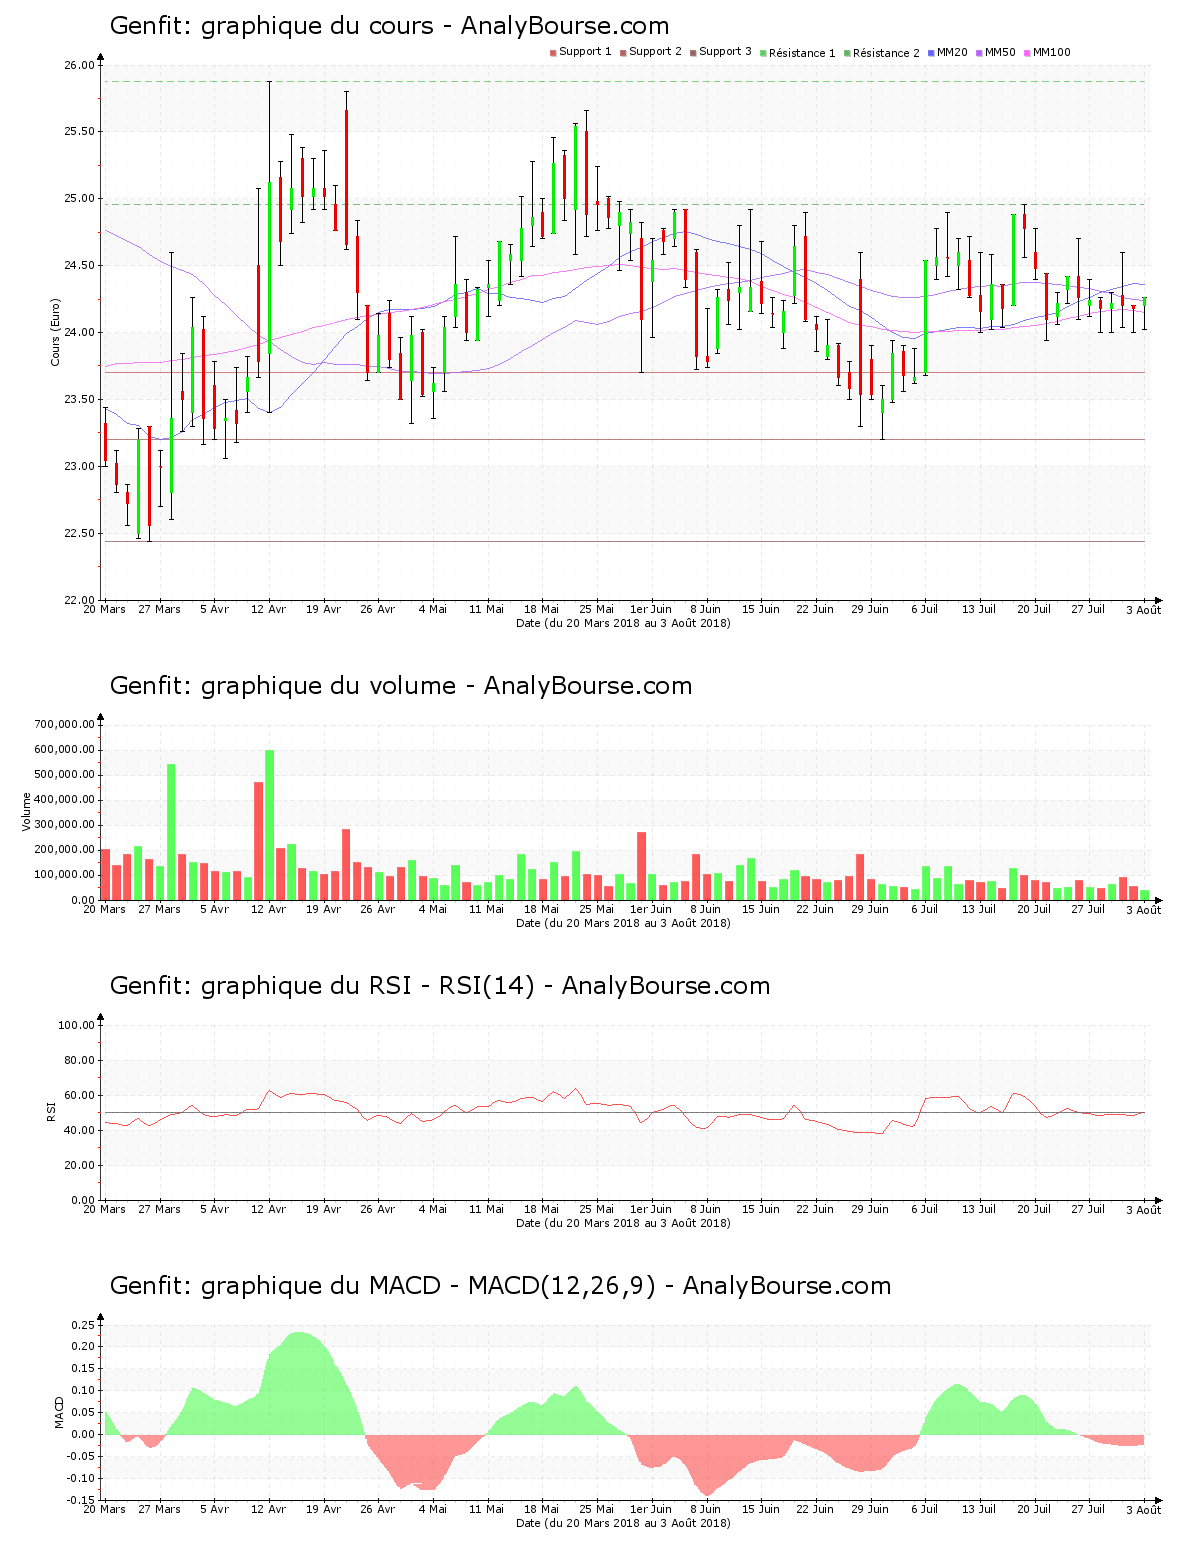The image size is (1200, 1550).
Task: Select the 'Support 2' legend label
Action: coord(655,52)
